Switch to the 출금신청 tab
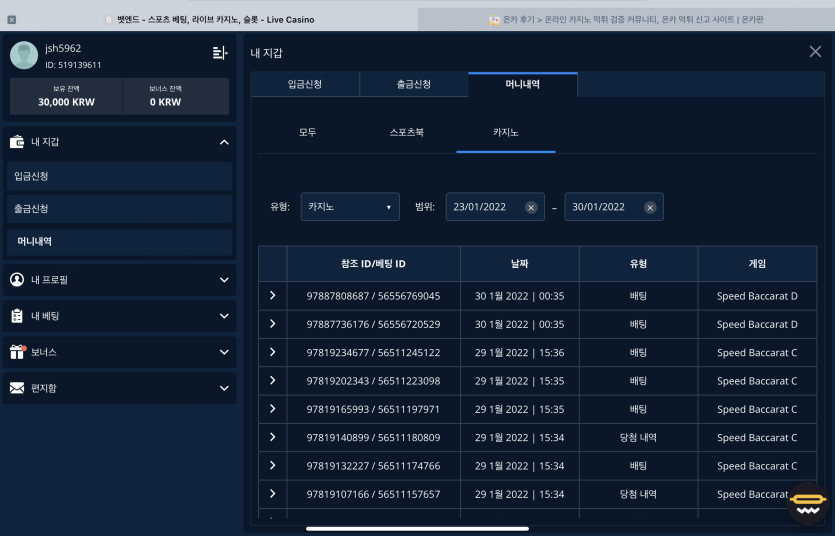The width and height of the screenshot is (835, 536). (x=414, y=84)
